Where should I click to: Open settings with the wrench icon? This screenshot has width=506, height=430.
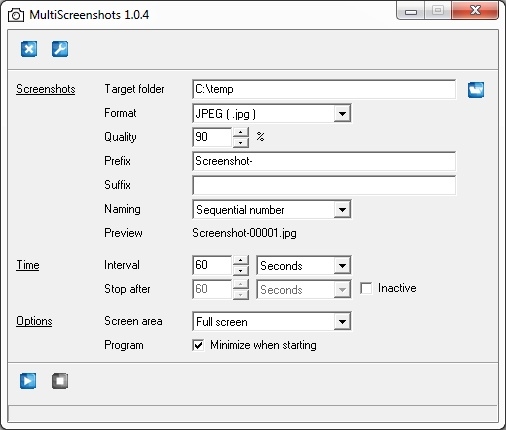tap(60, 49)
